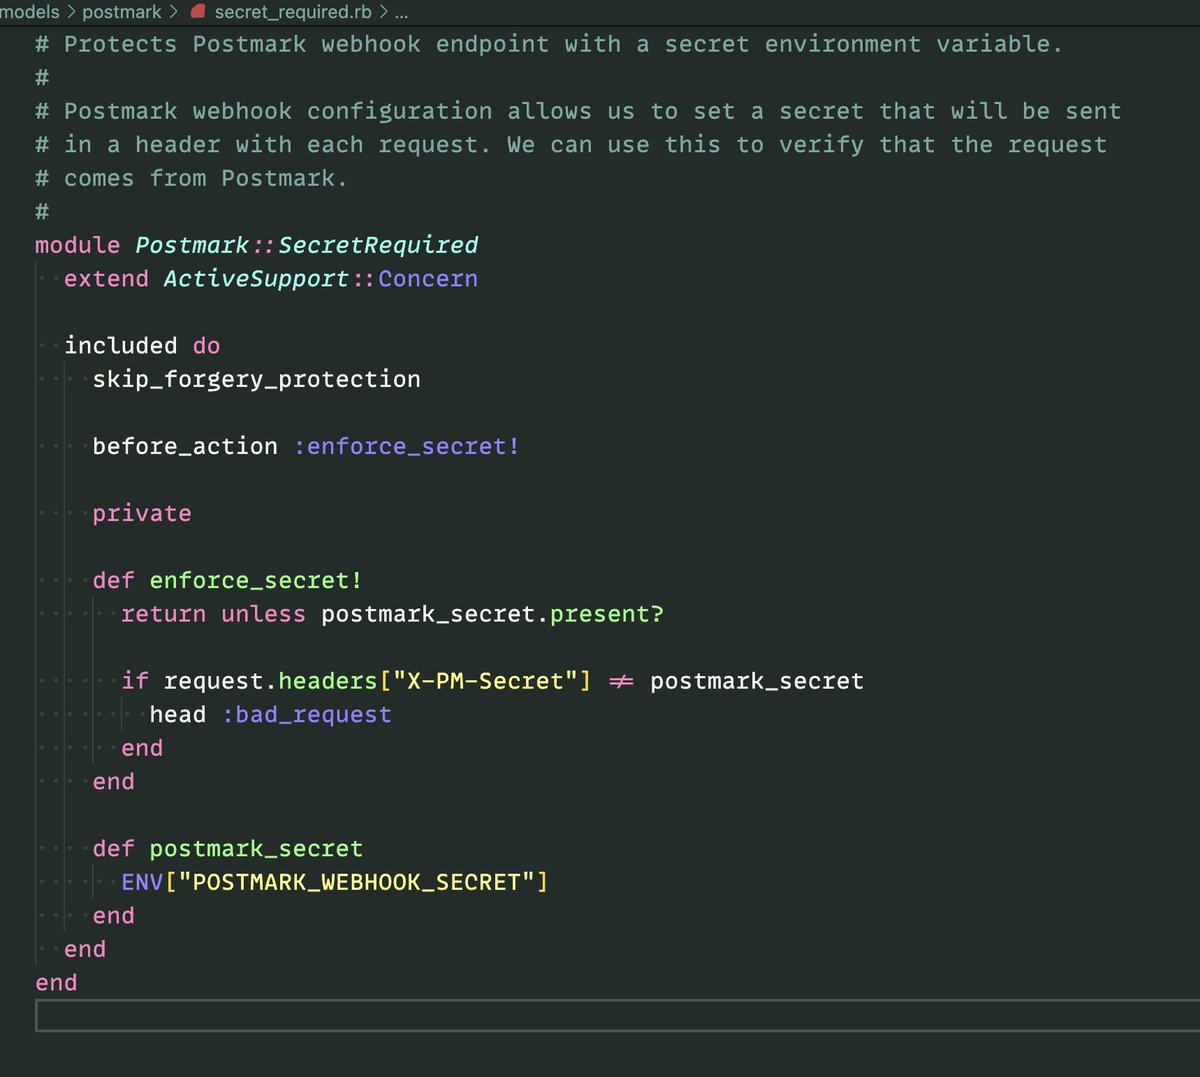Click the not-equal operator ligature

tap(621, 681)
